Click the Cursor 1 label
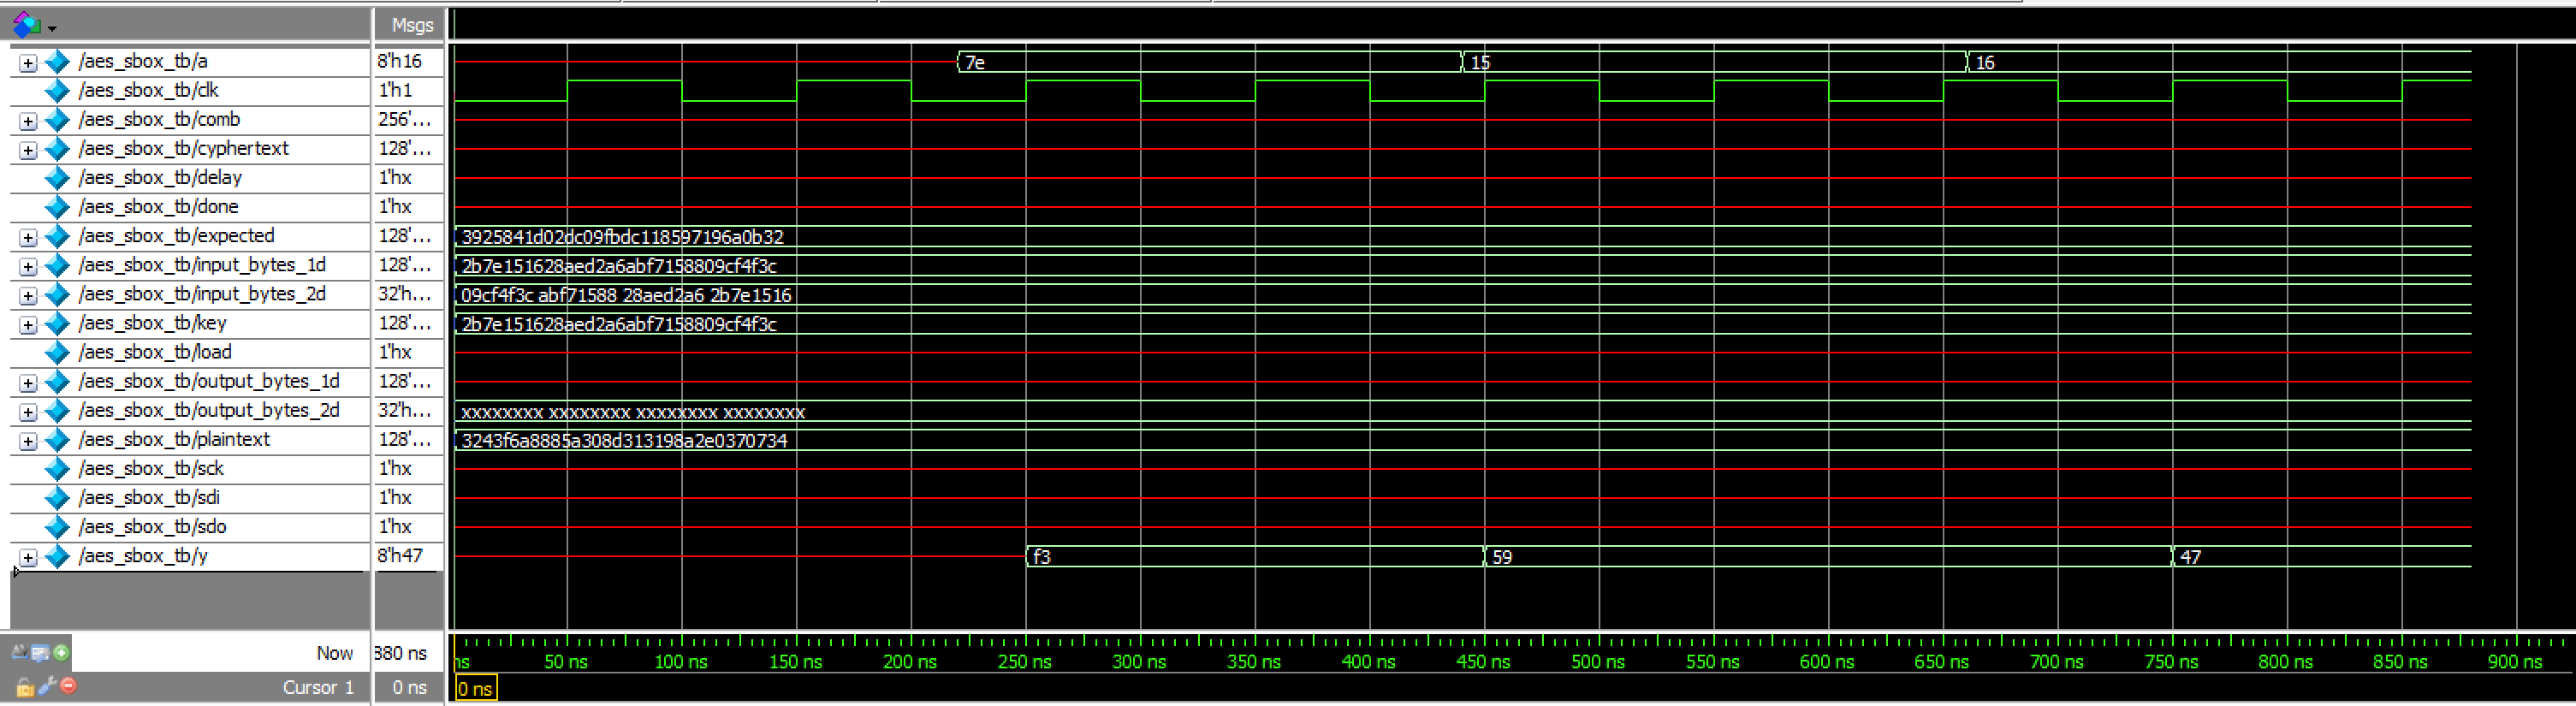 point(318,687)
